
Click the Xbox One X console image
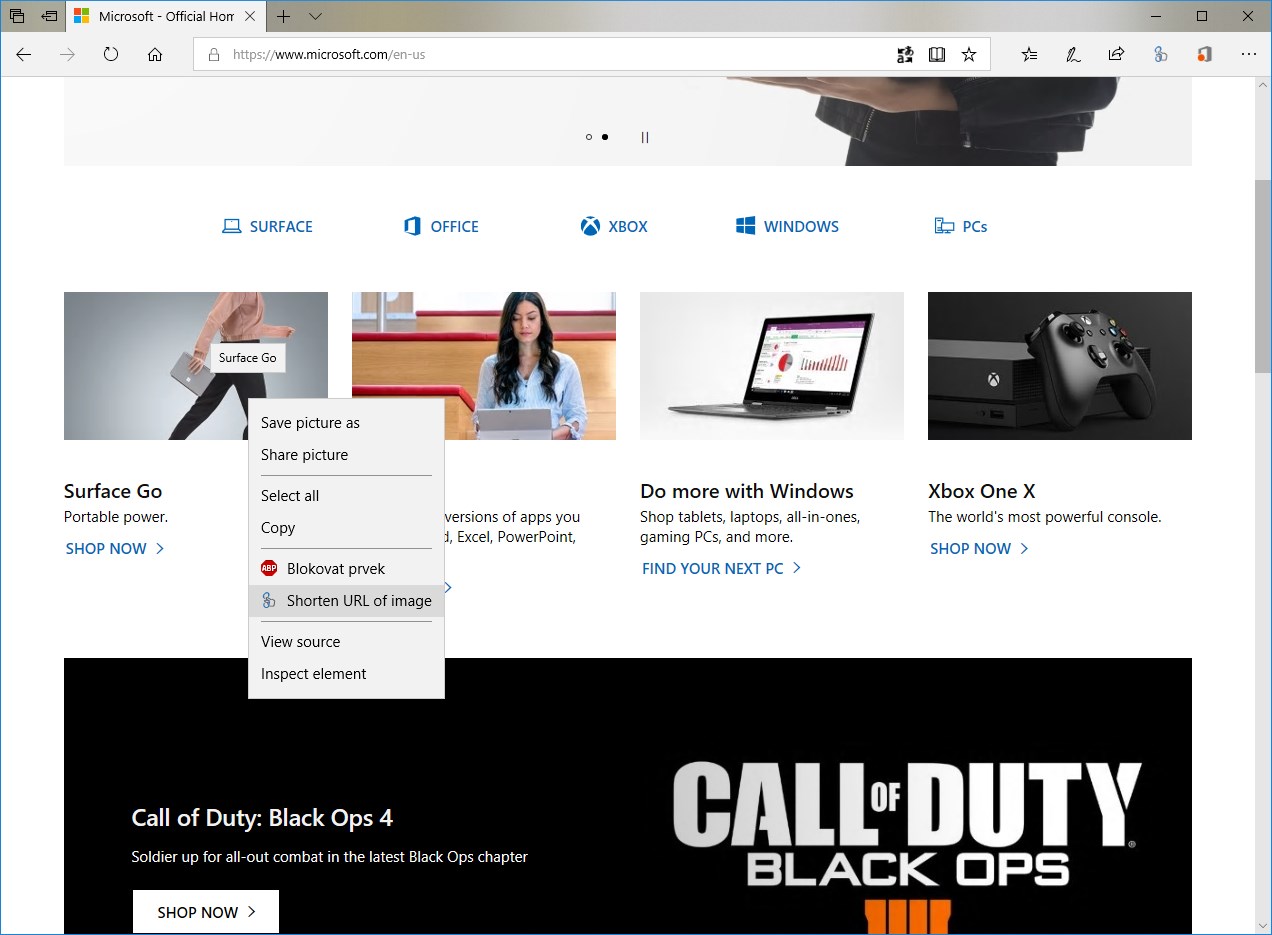tap(1060, 366)
